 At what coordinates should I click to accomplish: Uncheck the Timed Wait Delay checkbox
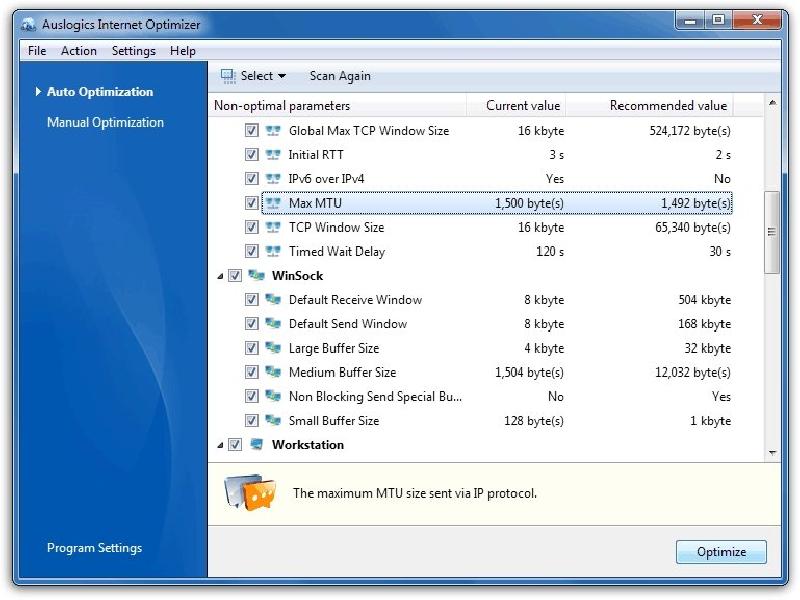tap(251, 251)
